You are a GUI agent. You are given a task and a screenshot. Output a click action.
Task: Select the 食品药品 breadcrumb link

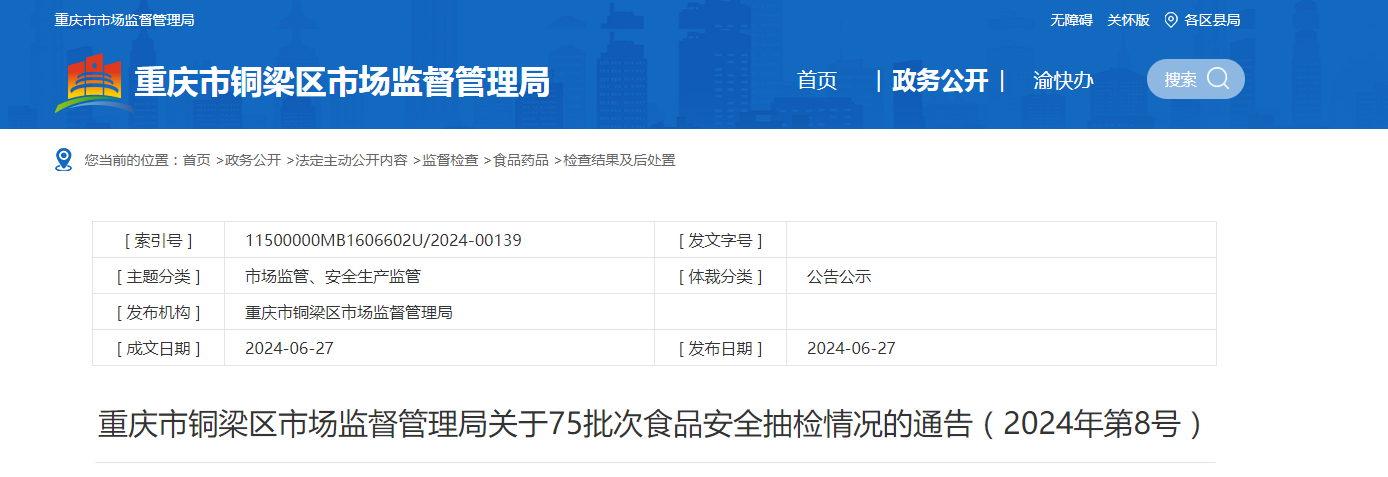pos(521,160)
